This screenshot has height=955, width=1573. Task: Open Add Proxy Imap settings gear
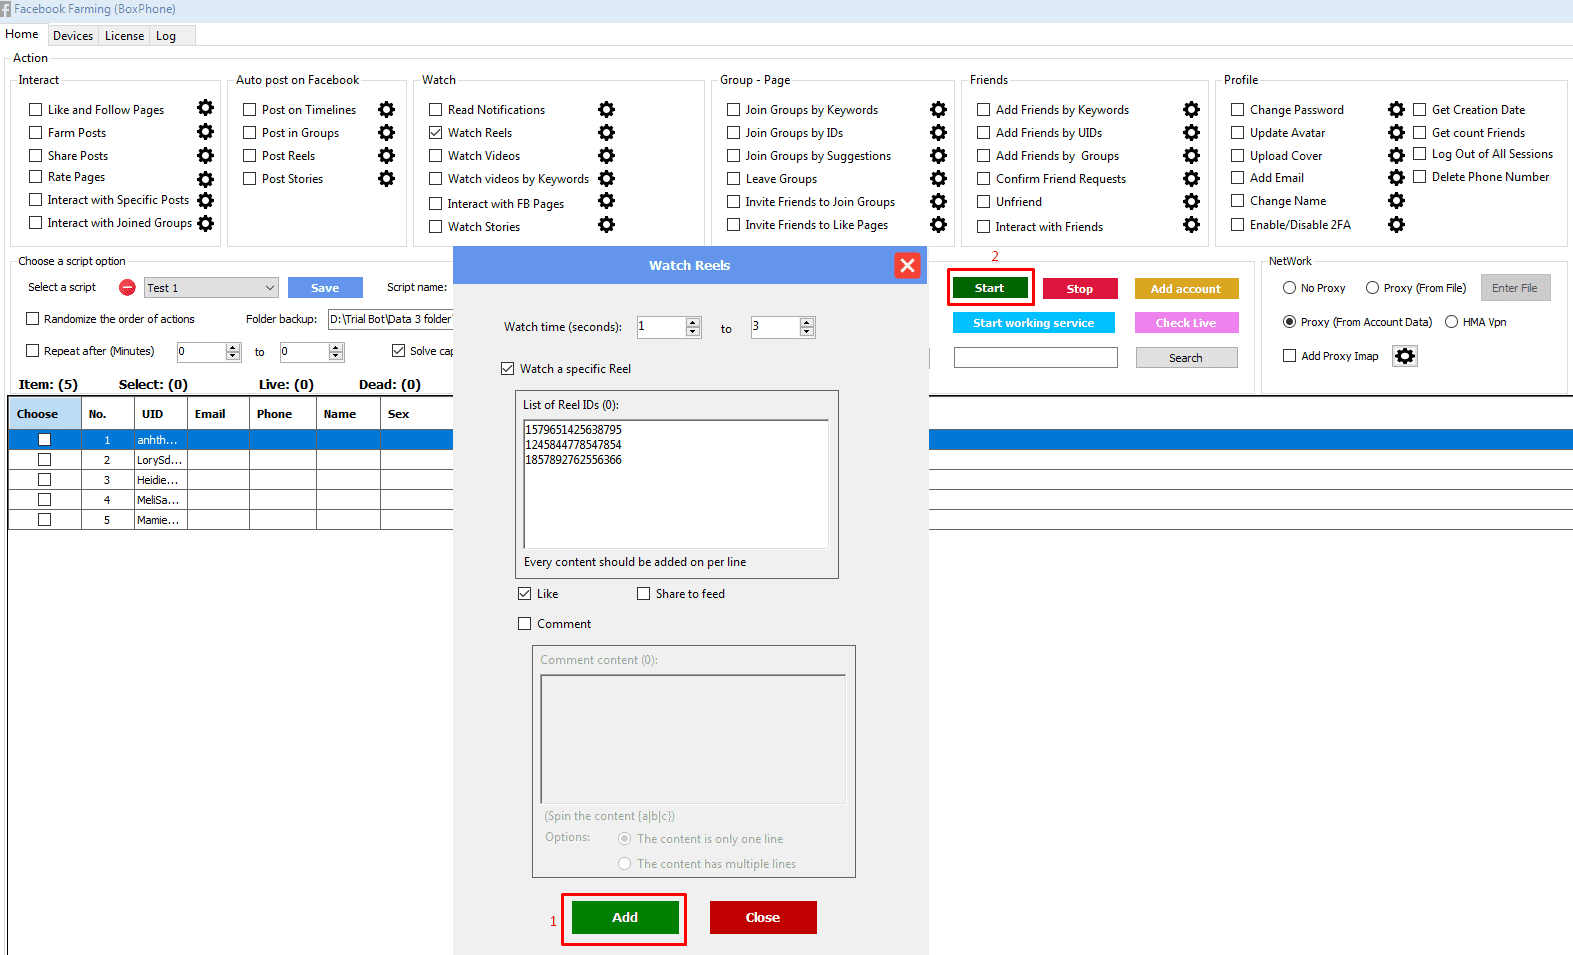(1405, 356)
